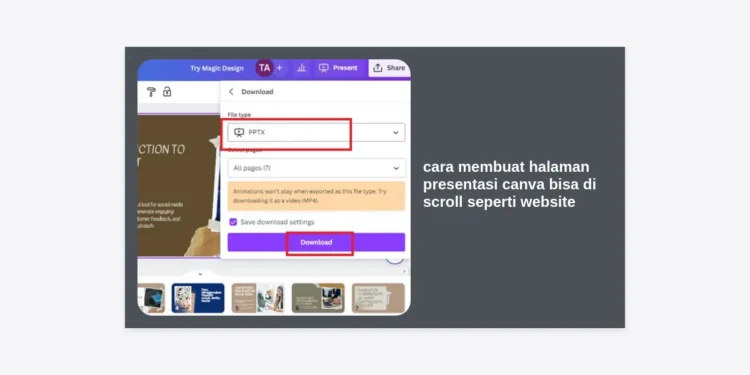The width and height of the screenshot is (750, 375).
Task: Select slide thumbnail number 5
Action: [x=258, y=298]
